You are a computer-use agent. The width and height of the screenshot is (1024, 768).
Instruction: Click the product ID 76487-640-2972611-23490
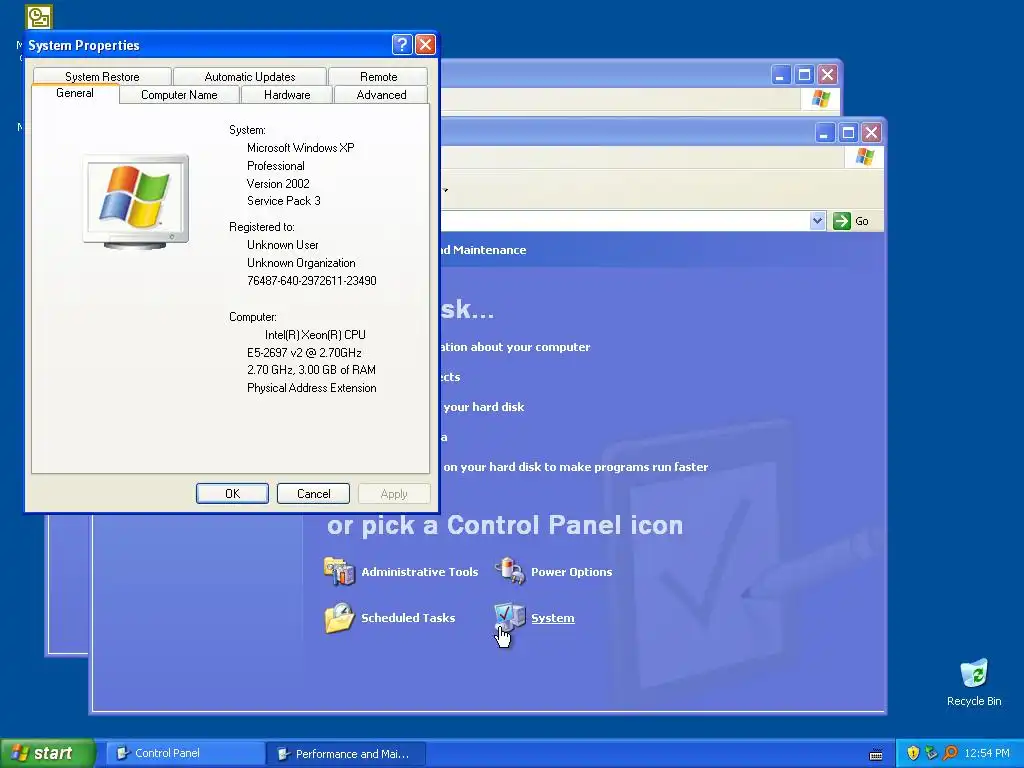312,281
